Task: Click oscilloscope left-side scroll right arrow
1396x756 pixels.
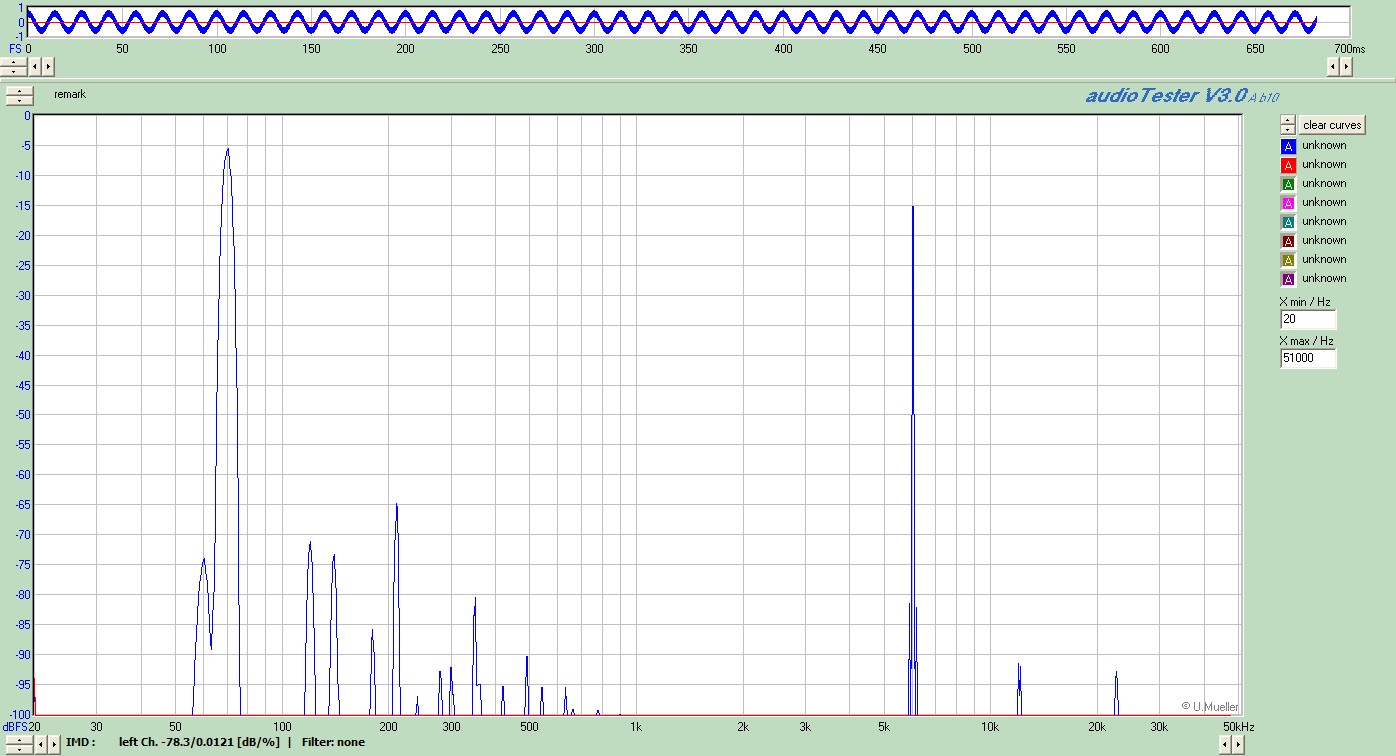Action: 48,66
